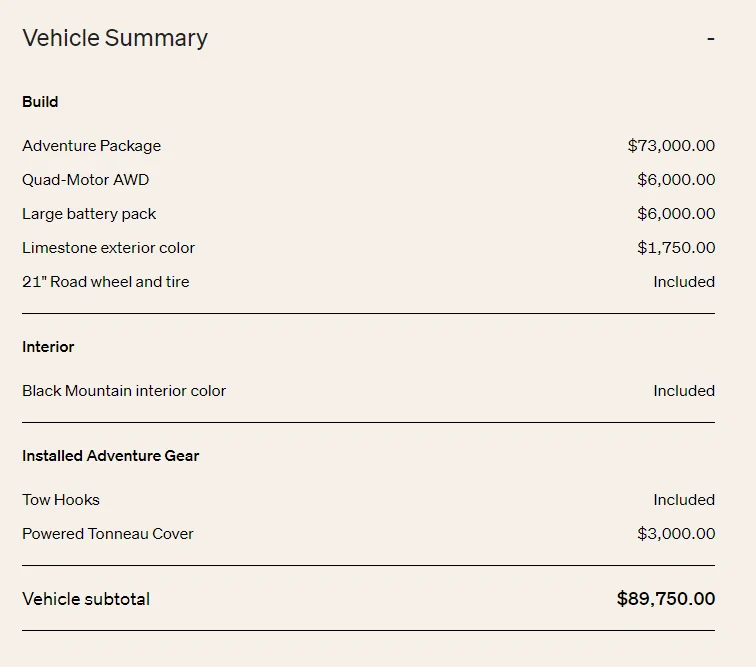Screen dimensions: 756x667
Task: Select the Tow Hooks item
Action: (61, 500)
